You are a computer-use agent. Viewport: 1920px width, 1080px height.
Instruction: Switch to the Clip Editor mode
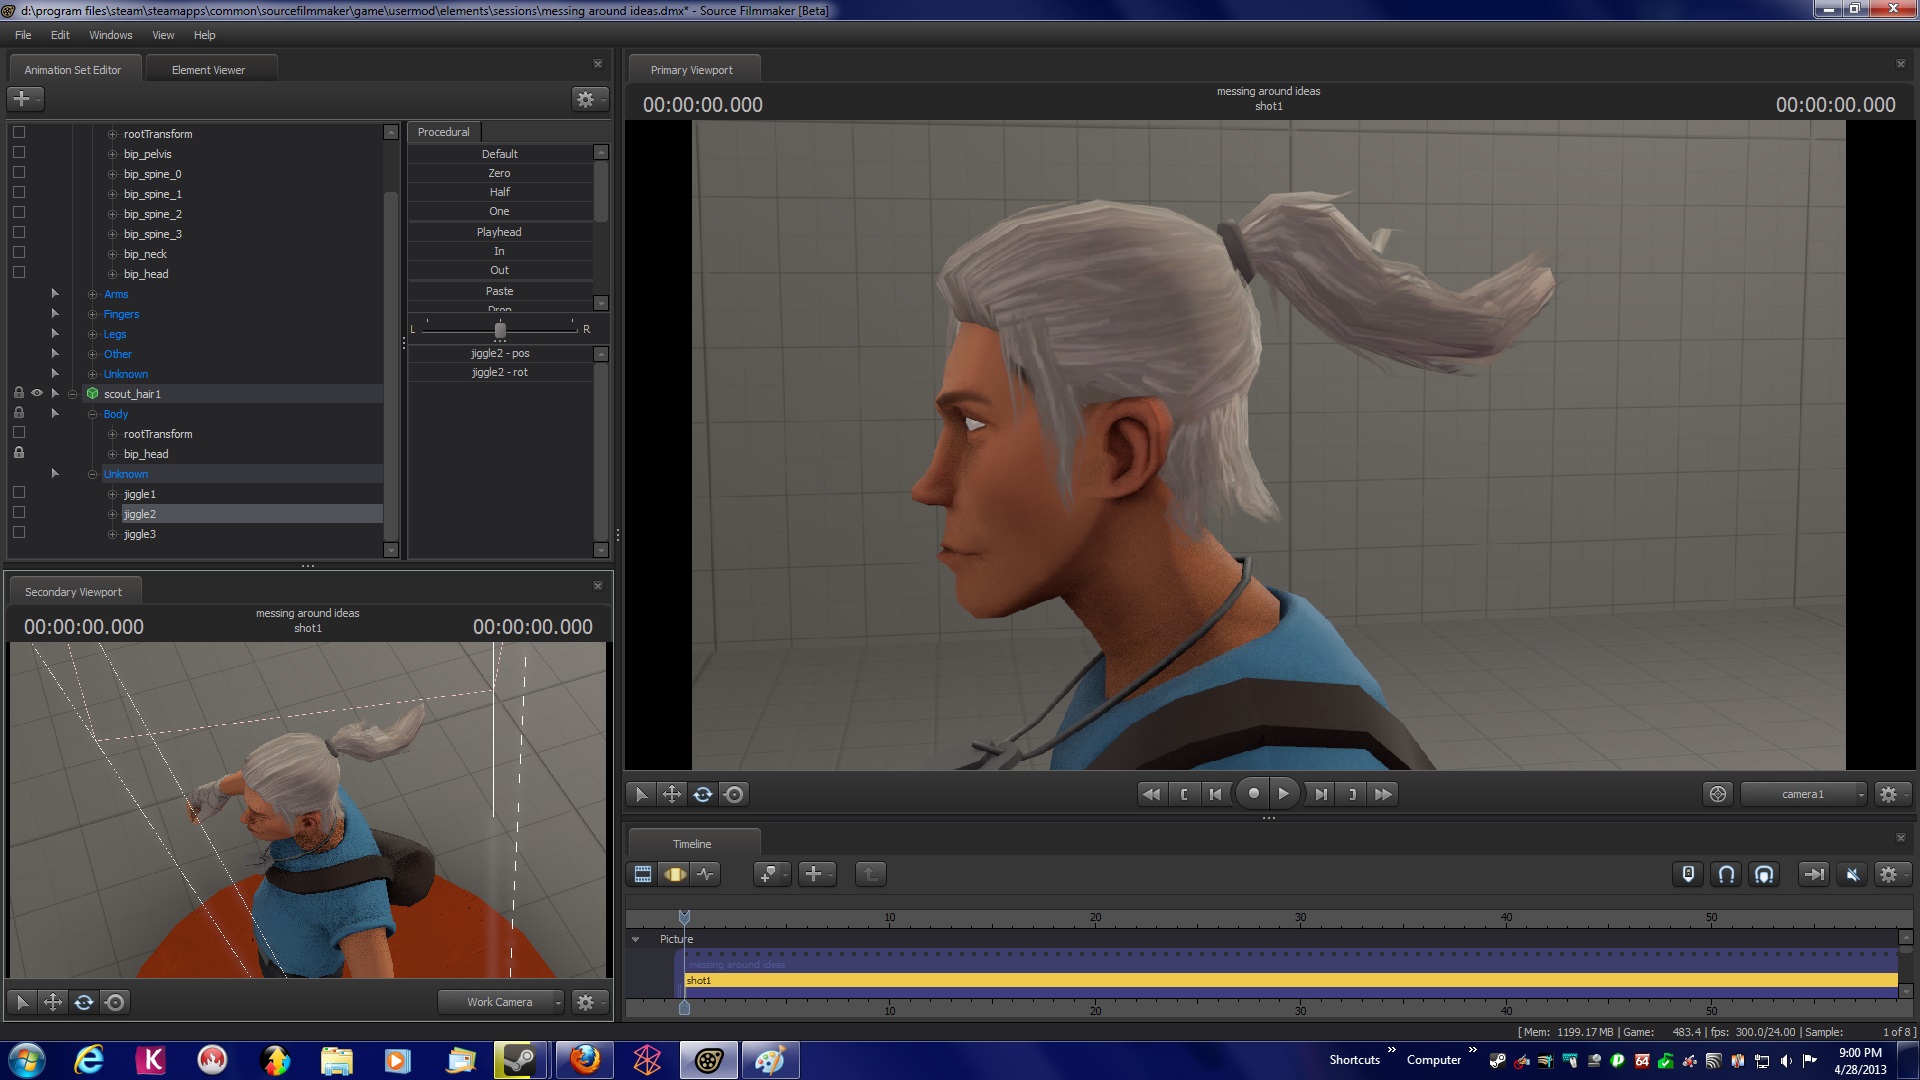pyautogui.click(x=643, y=875)
